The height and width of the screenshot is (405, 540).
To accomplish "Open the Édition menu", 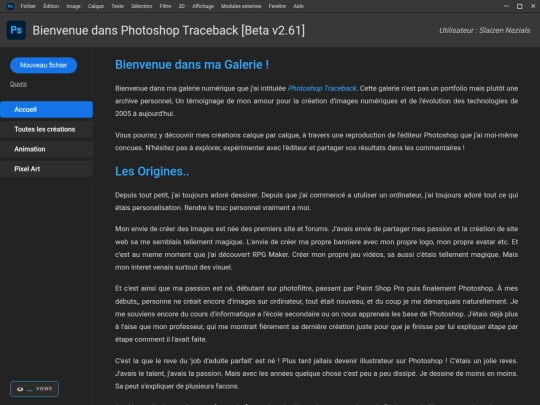I will tap(51, 6).
